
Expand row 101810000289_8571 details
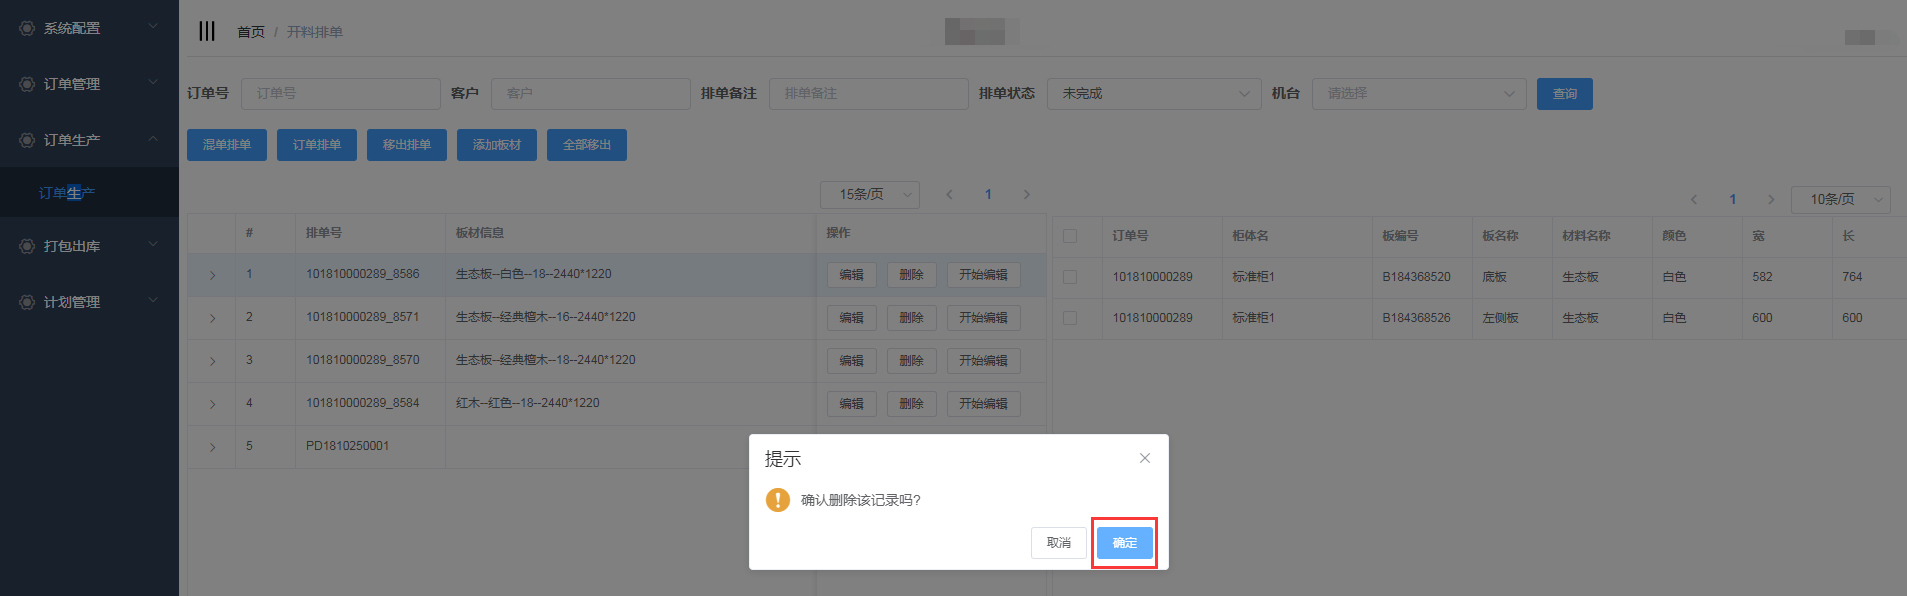click(x=212, y=318)
